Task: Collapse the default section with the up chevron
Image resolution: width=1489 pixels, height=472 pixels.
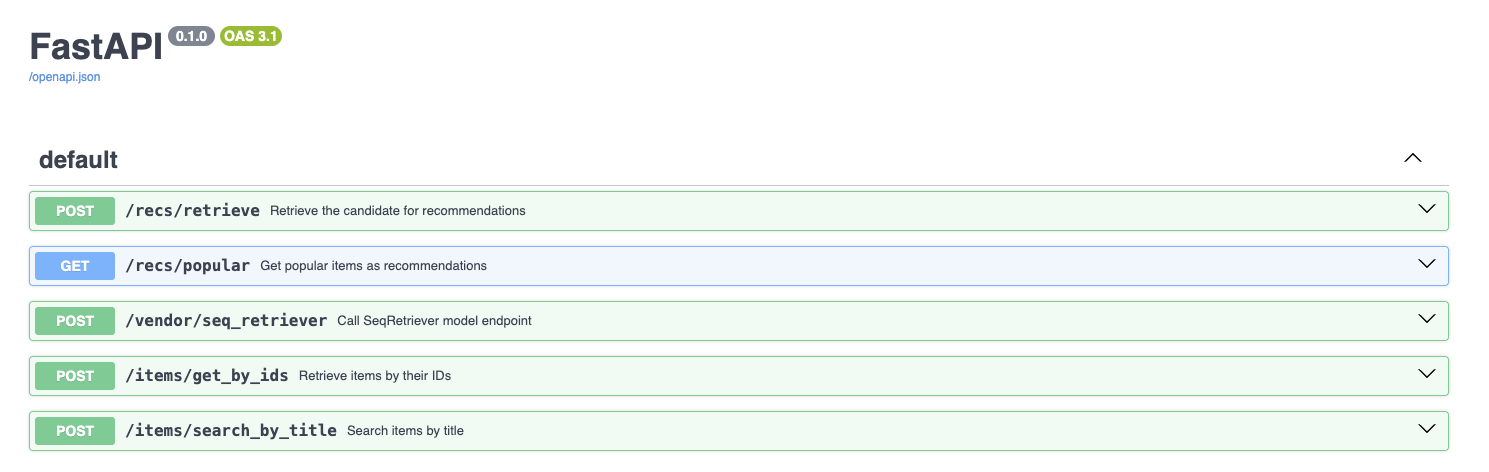Action: point(1412,158)
